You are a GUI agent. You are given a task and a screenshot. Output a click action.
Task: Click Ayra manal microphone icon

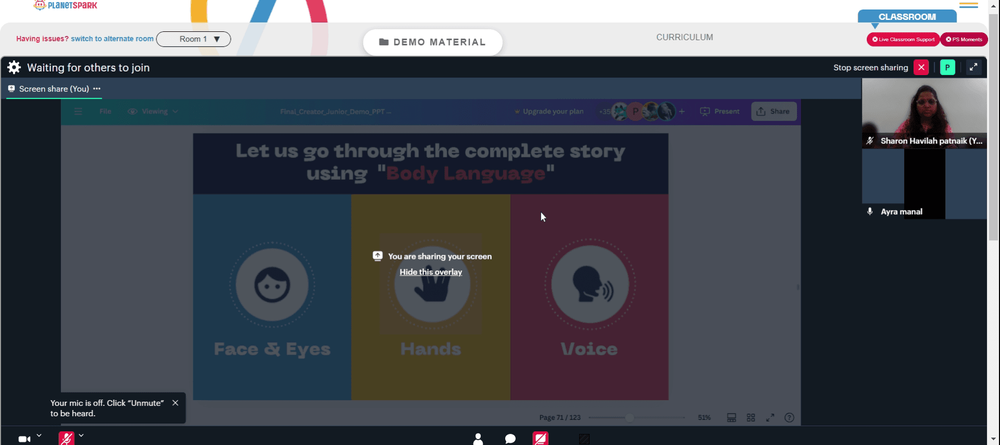[x=870, y=211]
